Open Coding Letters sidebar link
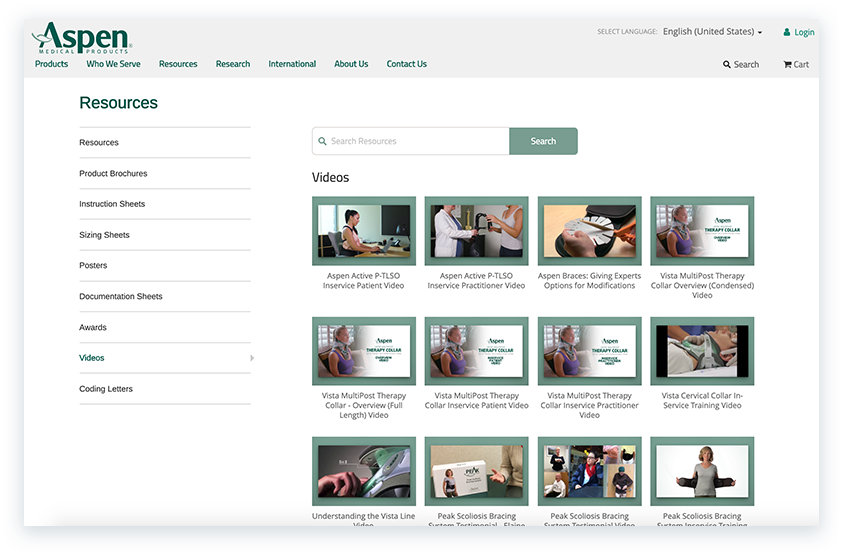Viewport: 844px width, 556px height. (x=106, y=389)
